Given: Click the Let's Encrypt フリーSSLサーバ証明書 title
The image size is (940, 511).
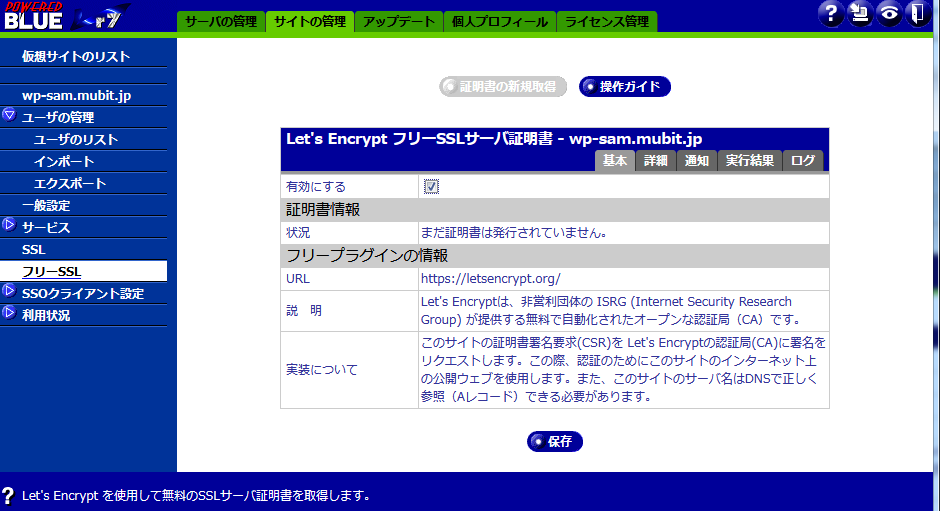Looking at the screenshot, I should (494, 139).
